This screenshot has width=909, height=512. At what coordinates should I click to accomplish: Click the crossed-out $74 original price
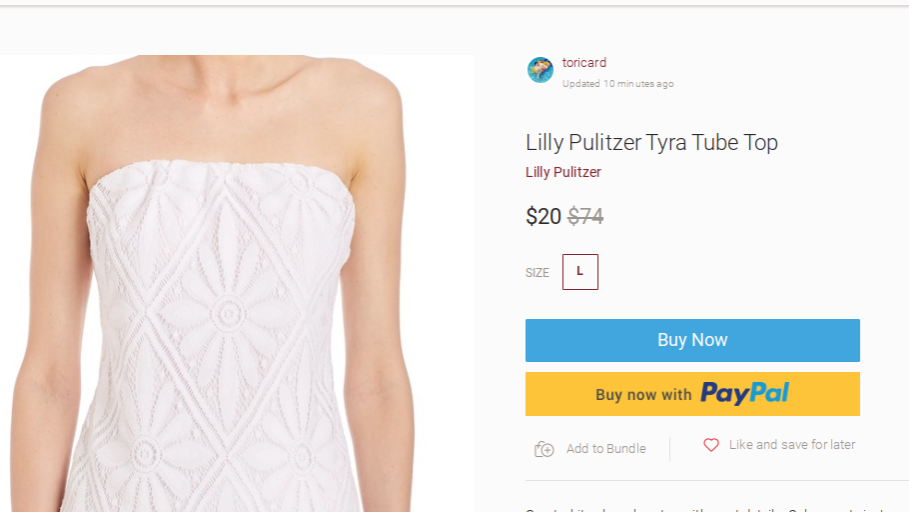585,216
